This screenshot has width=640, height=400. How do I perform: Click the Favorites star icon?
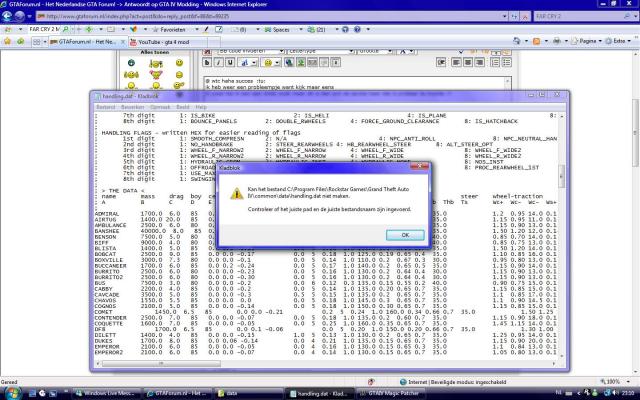(x=7, y=41)
